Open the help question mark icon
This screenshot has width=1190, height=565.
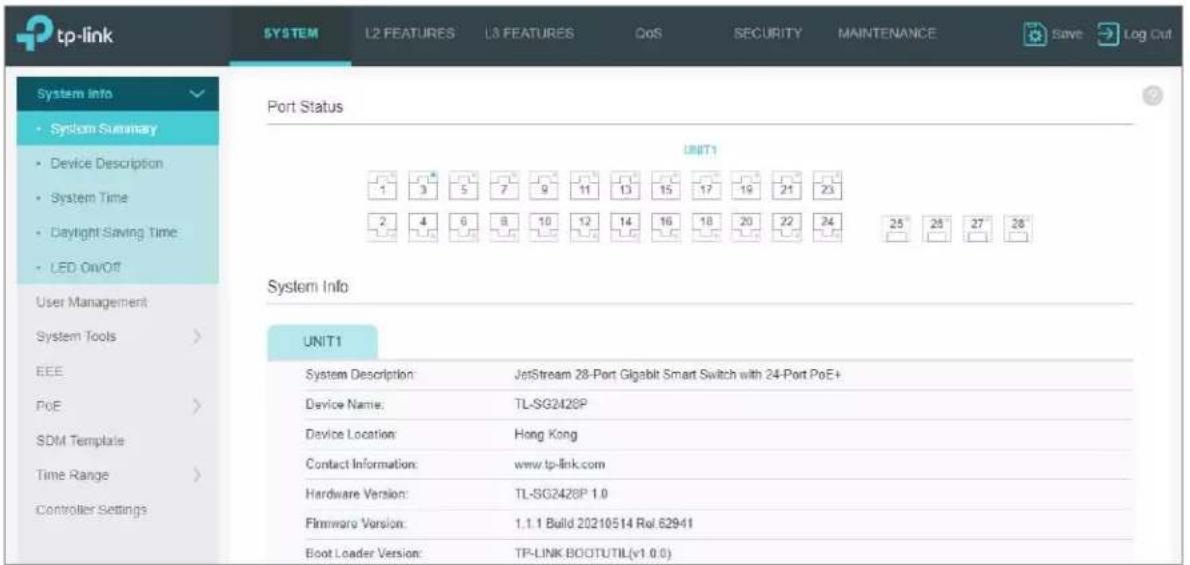click(1153, 96)
